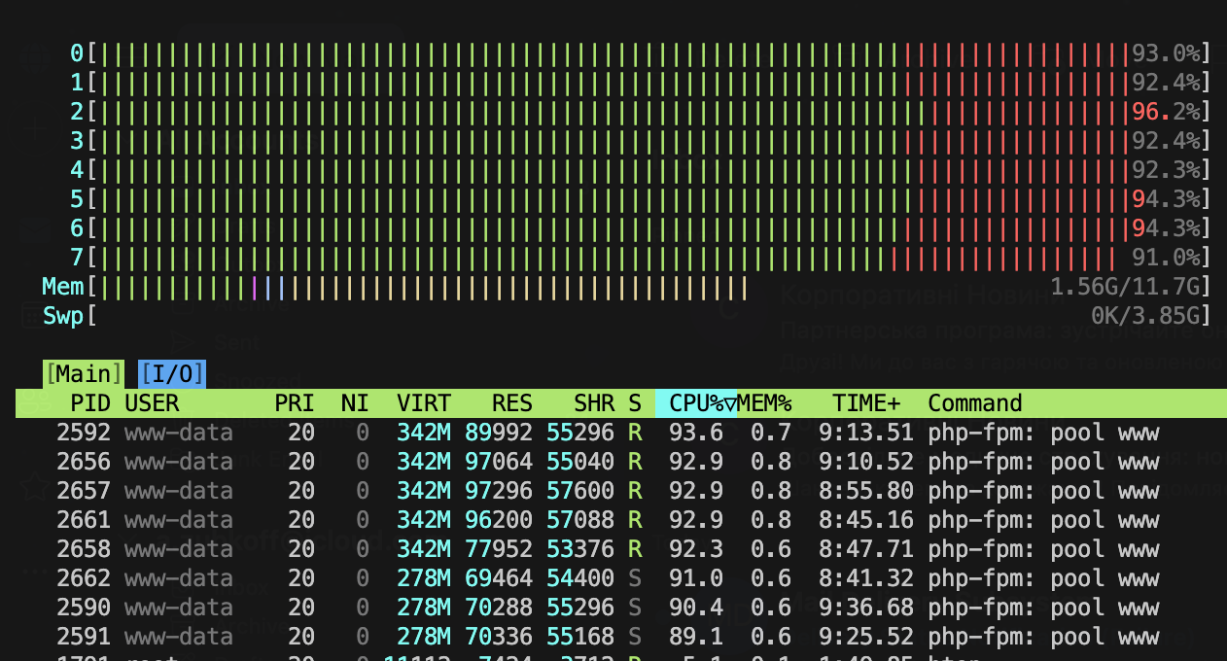Screen dimensions: 1227x661
Task: Click SHR value 55168
Action: tap(580, 636)
